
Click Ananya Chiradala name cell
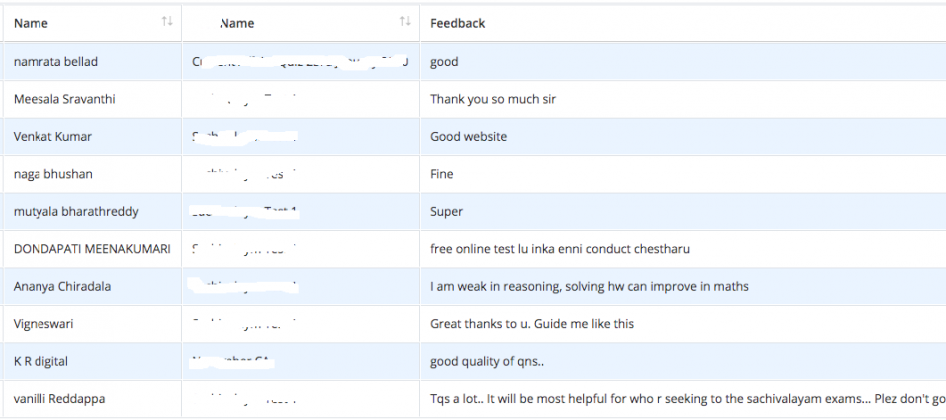(x=62, y=287)
